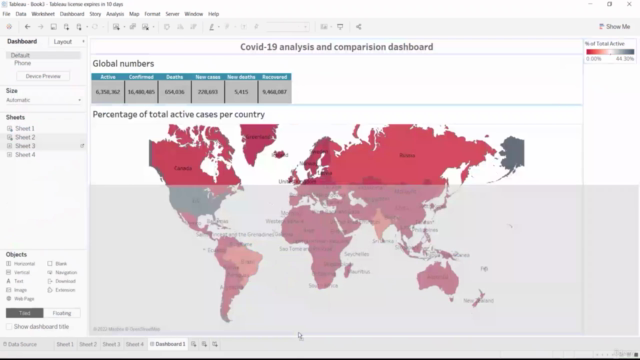
Task: Select the Navigation object
Action: pos(62,272)
